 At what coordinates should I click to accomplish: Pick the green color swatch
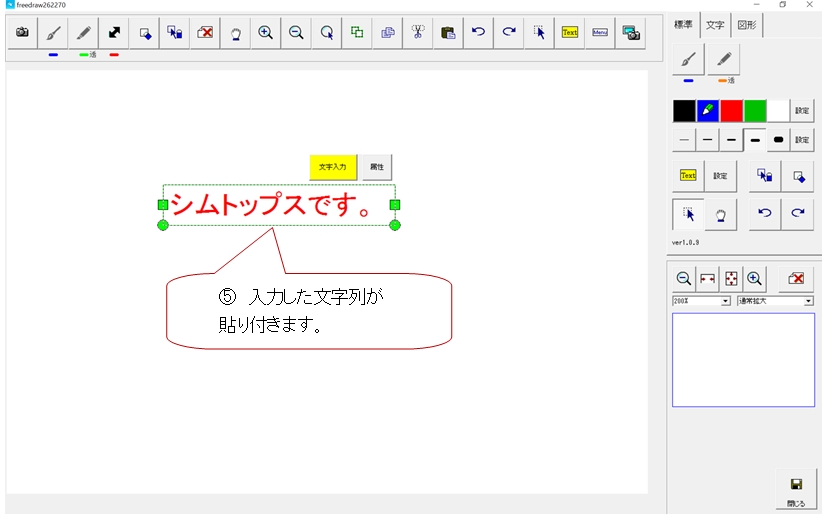click(755, 111)
